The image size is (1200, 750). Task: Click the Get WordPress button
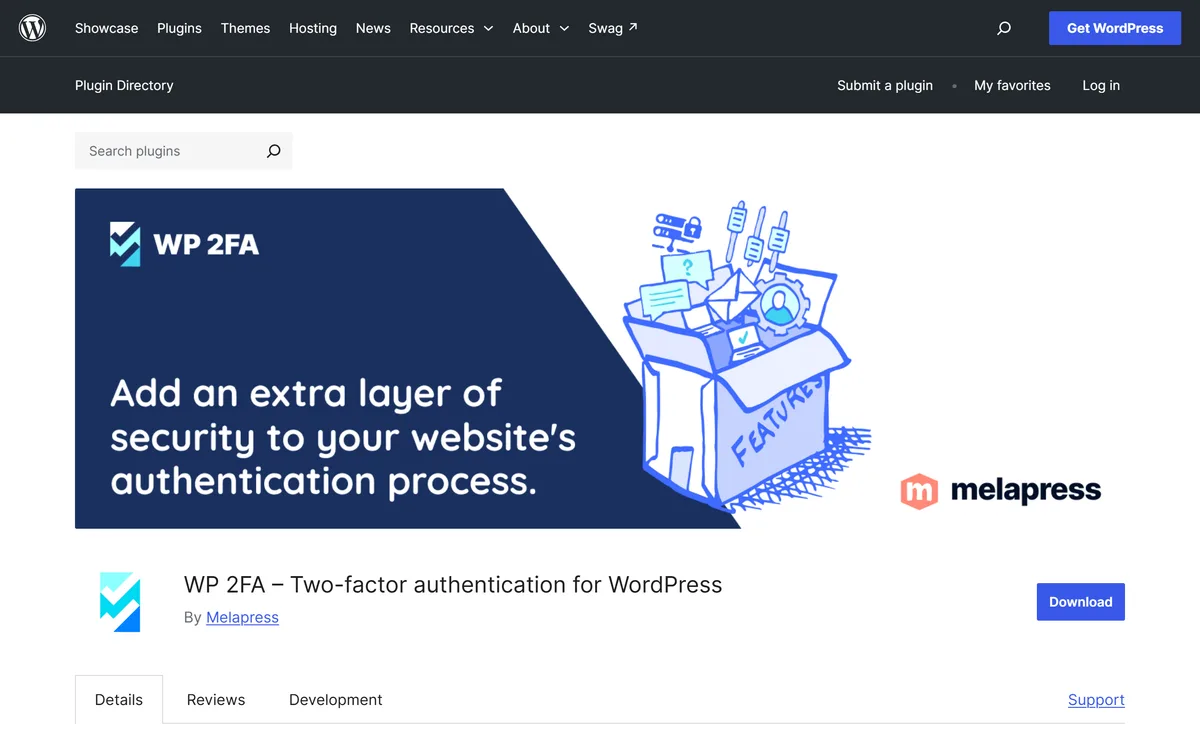tap(1115, 28)
